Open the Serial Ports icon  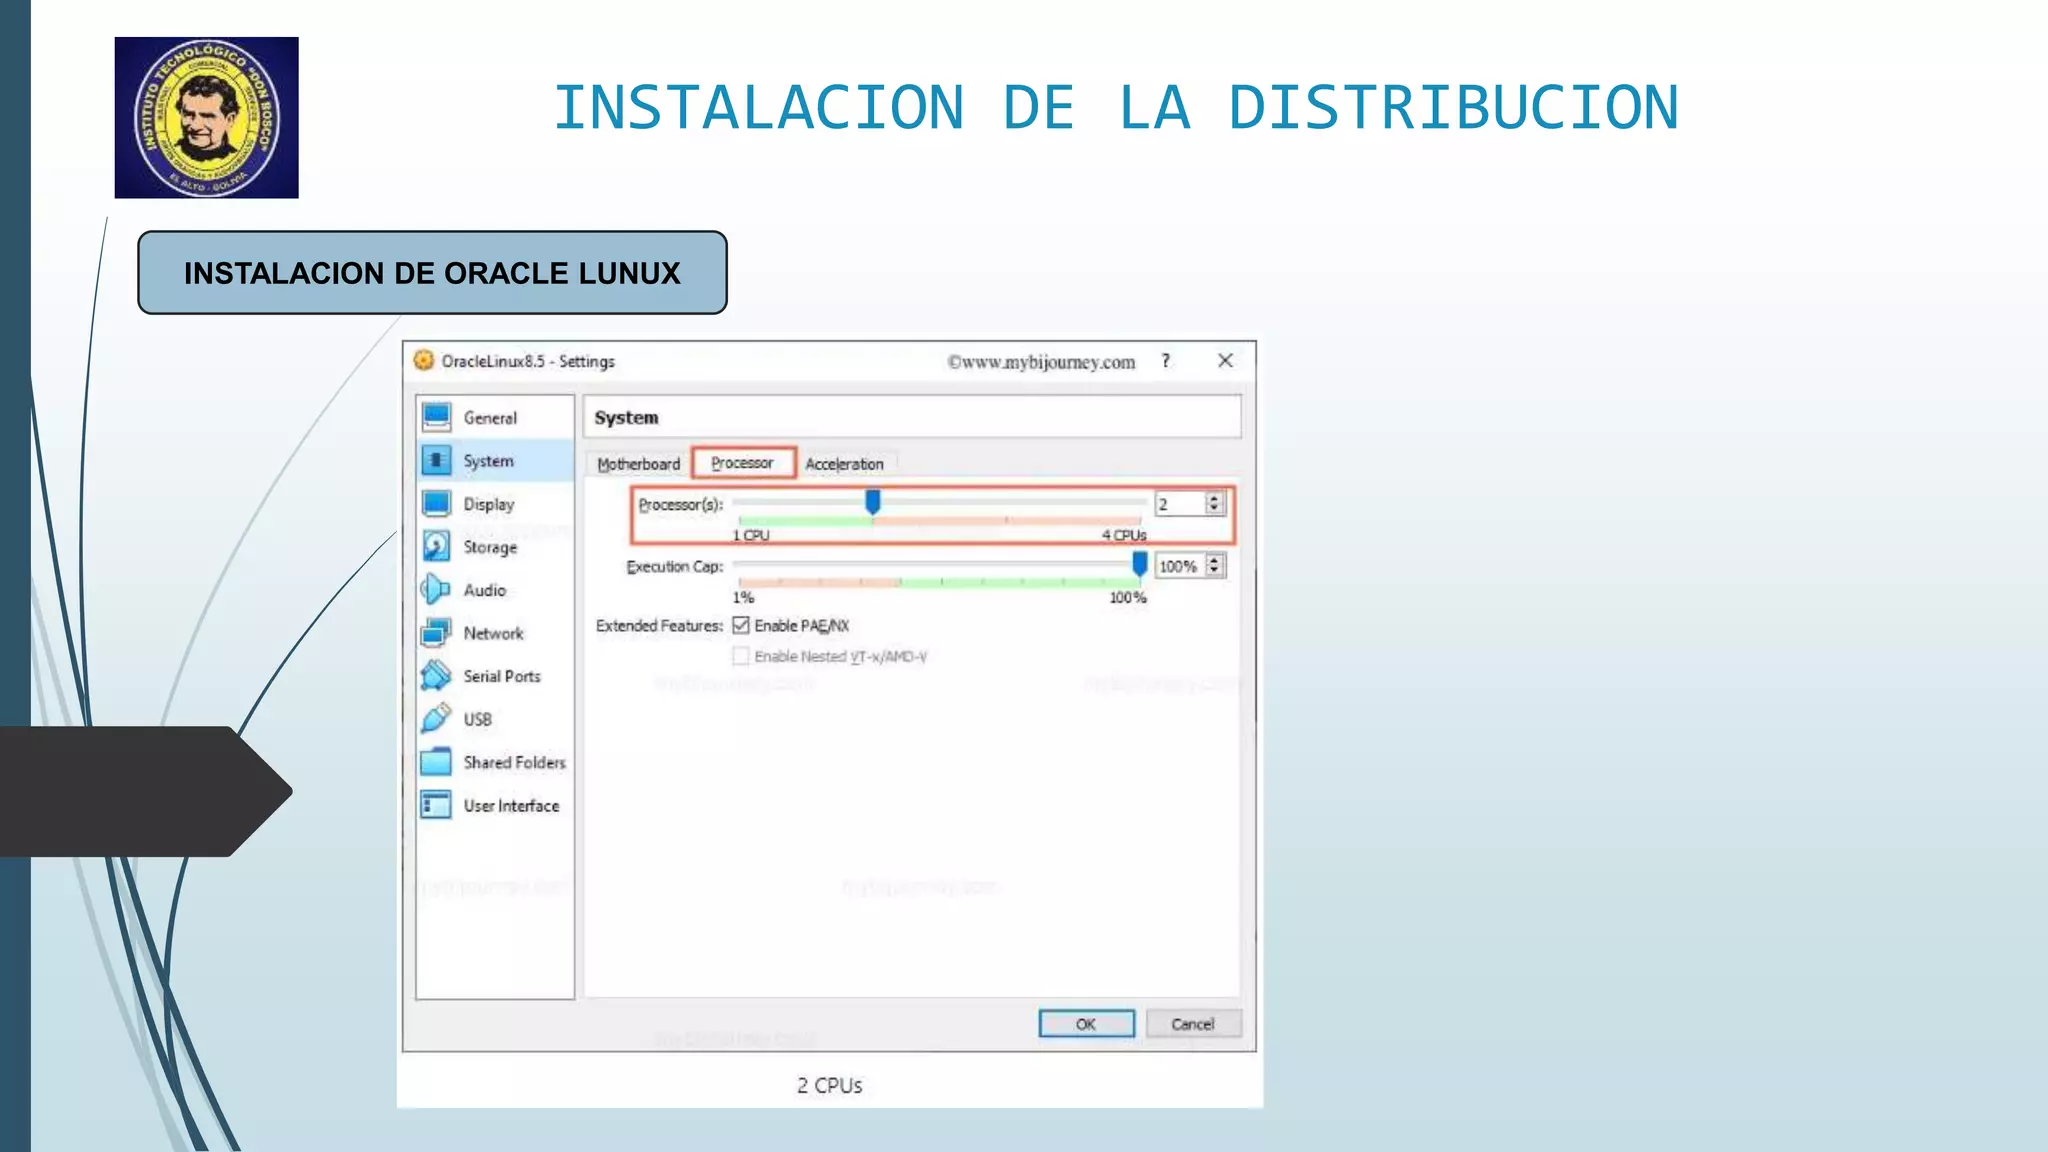437,675
